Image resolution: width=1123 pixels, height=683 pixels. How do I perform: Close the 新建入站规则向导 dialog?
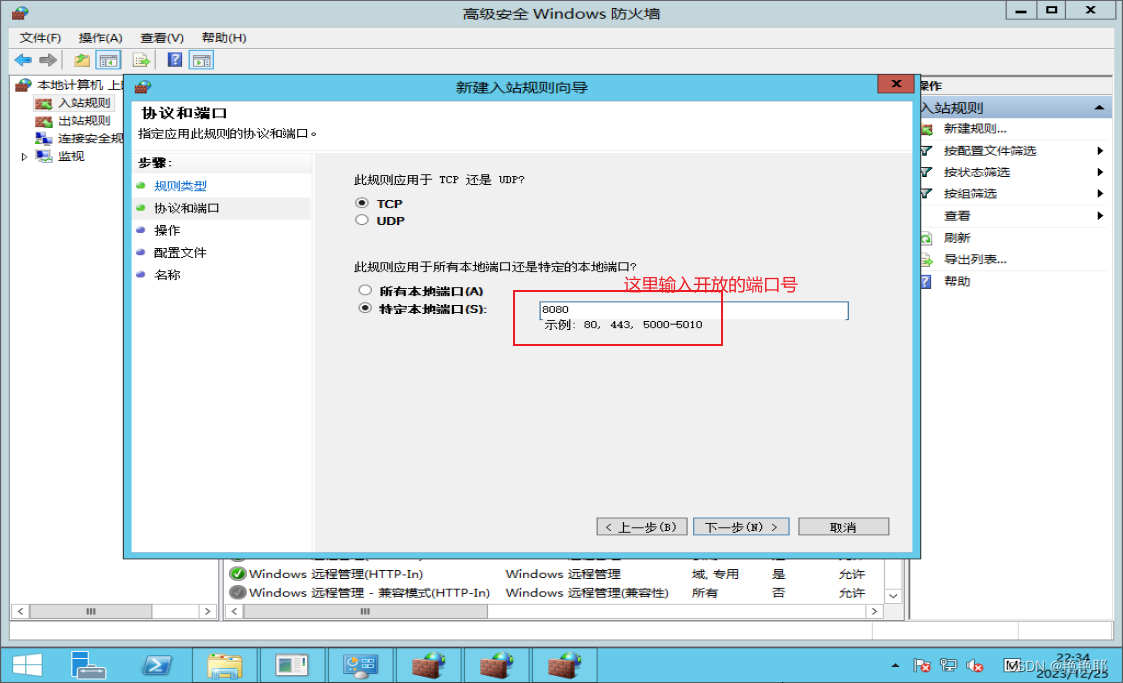point(896,84)
